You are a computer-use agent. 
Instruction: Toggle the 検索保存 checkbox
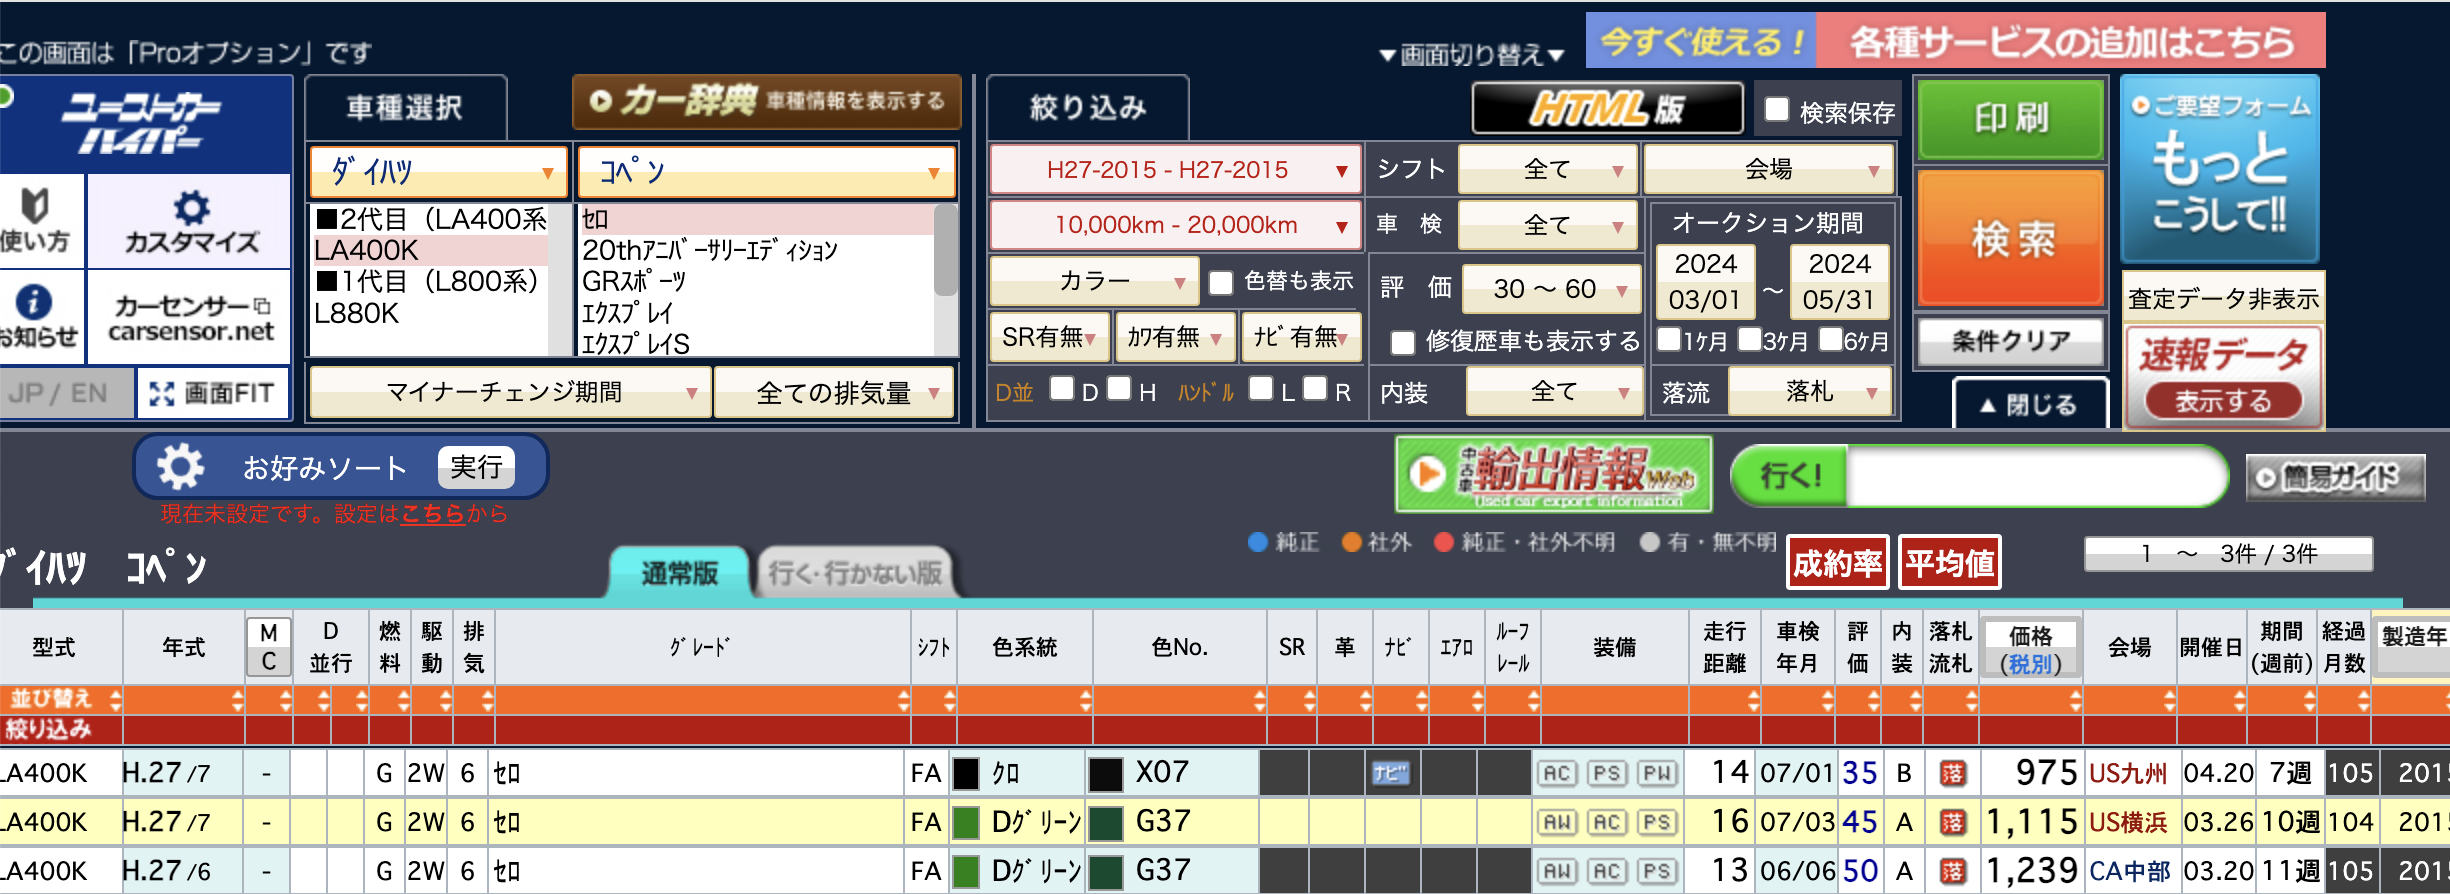click(x=1777, y=109)
